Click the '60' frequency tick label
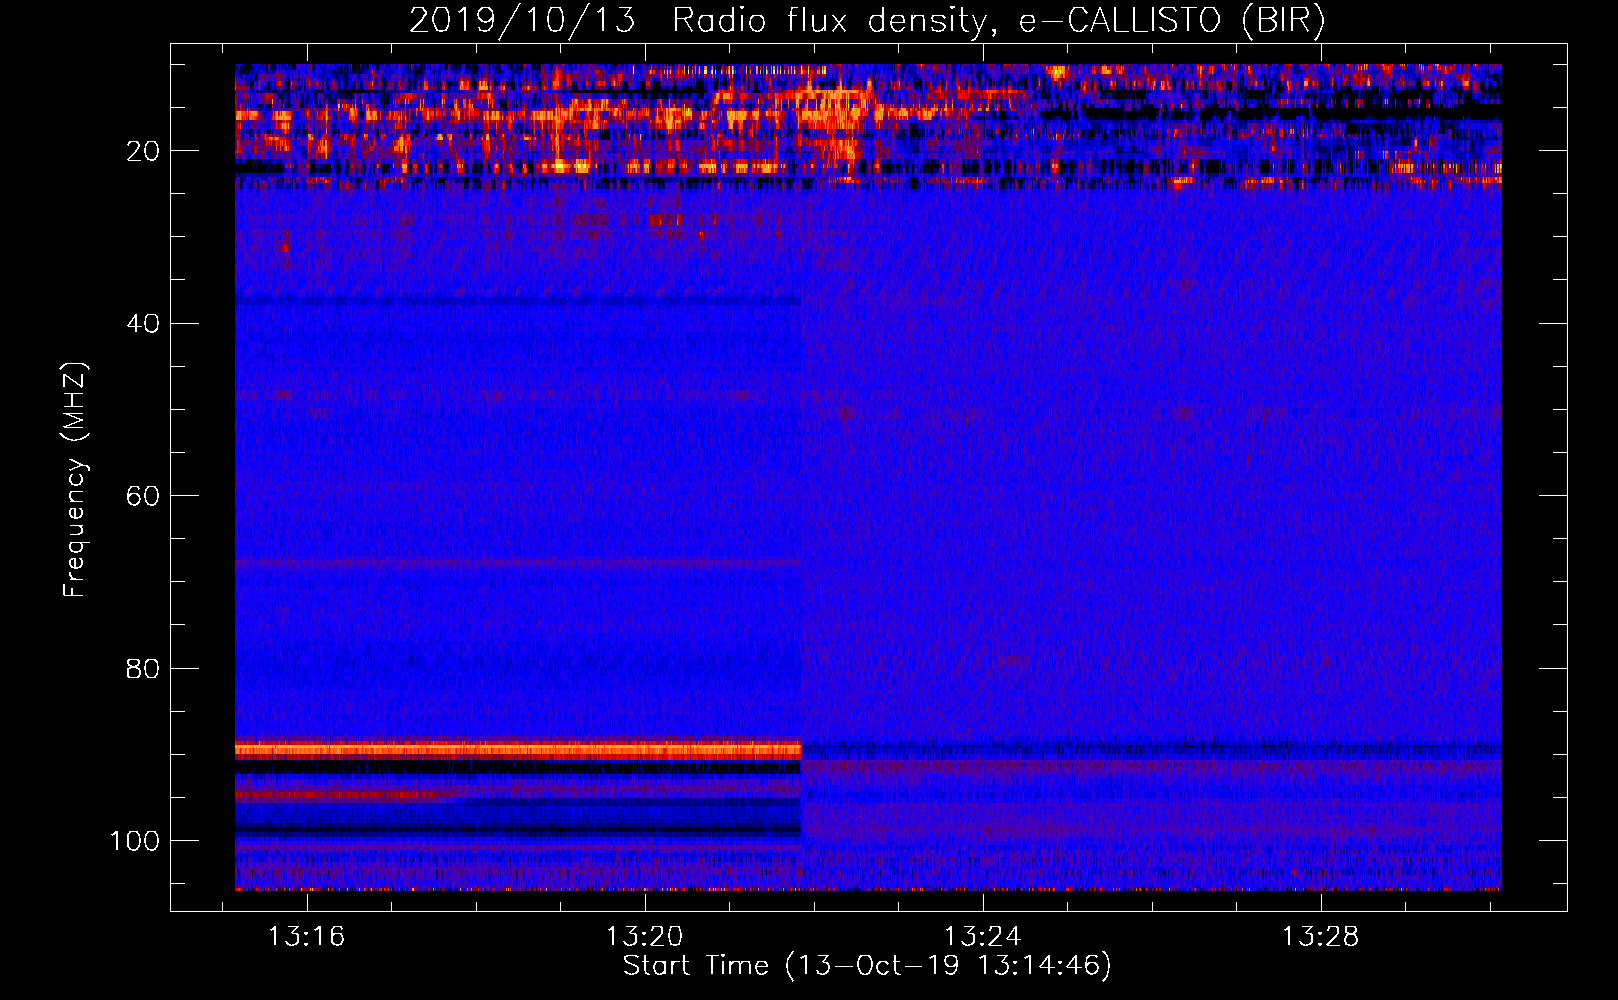The image size is (1618, 1000). click(x=144, y=496)
